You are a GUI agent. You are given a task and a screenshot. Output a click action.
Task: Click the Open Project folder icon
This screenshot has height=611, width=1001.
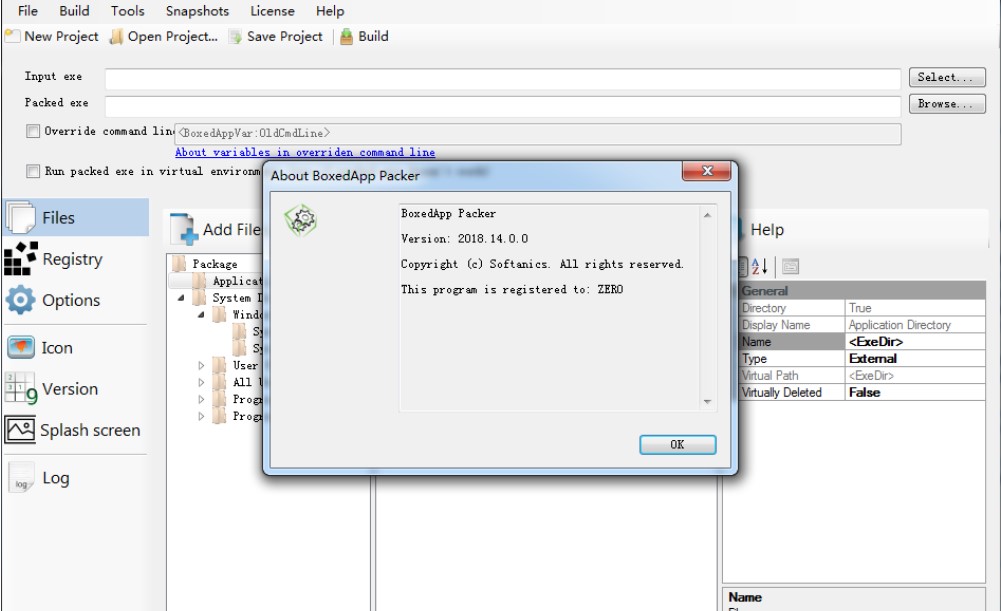pyautogui.click(x=116, y=37)
